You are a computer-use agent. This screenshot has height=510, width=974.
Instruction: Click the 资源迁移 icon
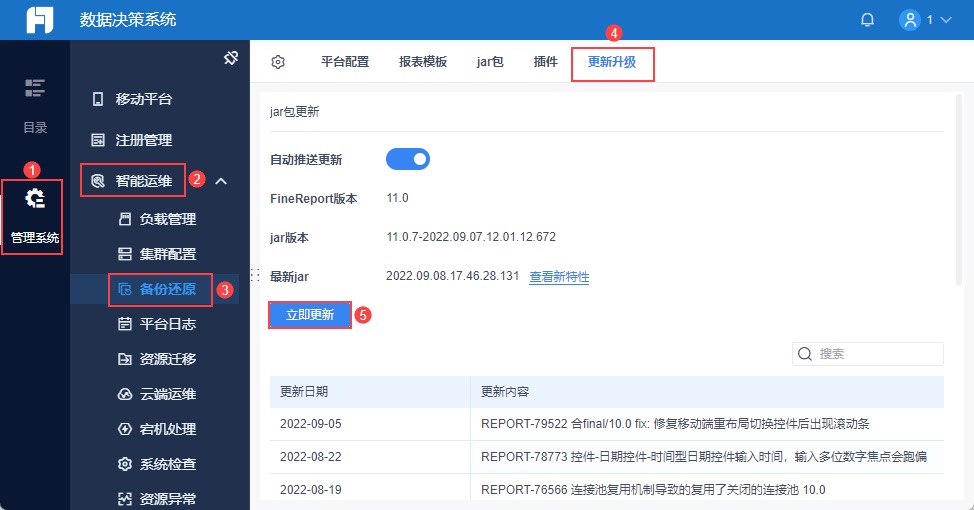125,358
